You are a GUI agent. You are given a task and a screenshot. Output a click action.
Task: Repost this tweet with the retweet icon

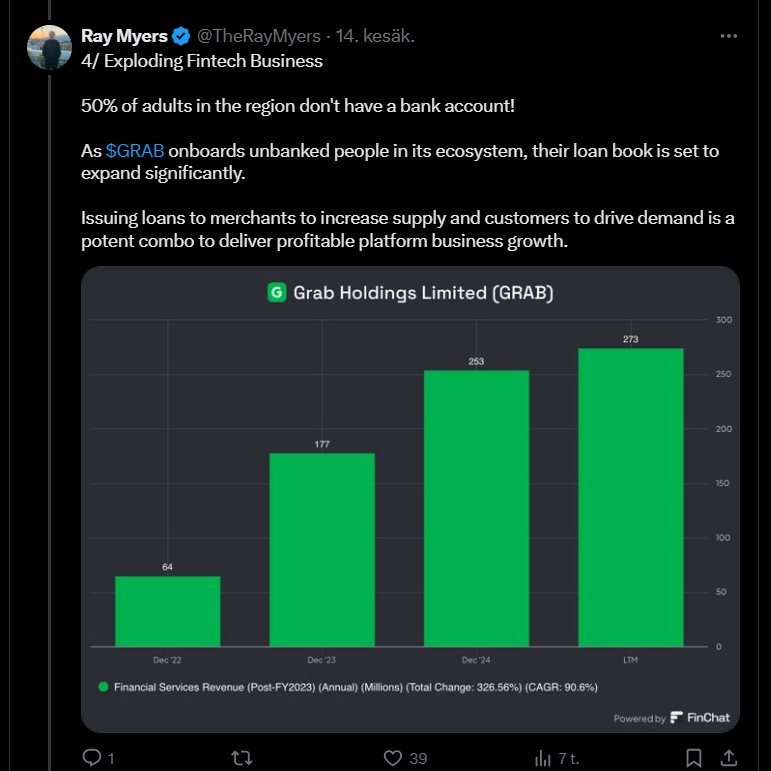pos(241,757)
